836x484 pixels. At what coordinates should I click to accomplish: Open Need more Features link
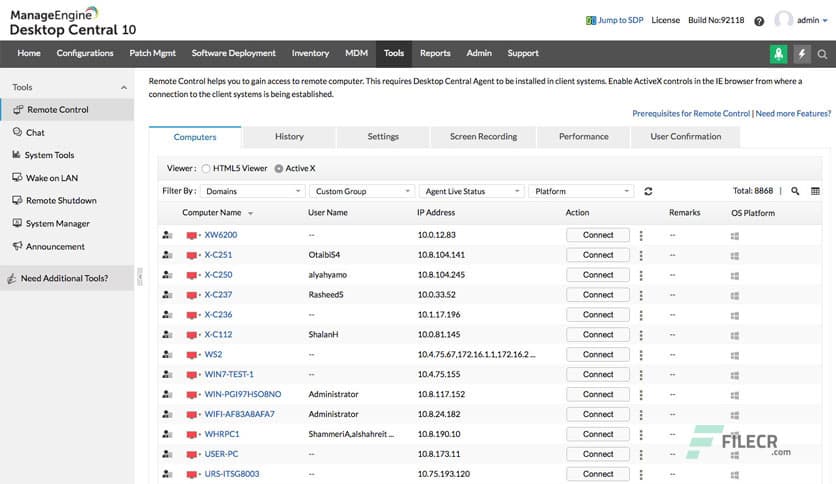coord(793,114)
